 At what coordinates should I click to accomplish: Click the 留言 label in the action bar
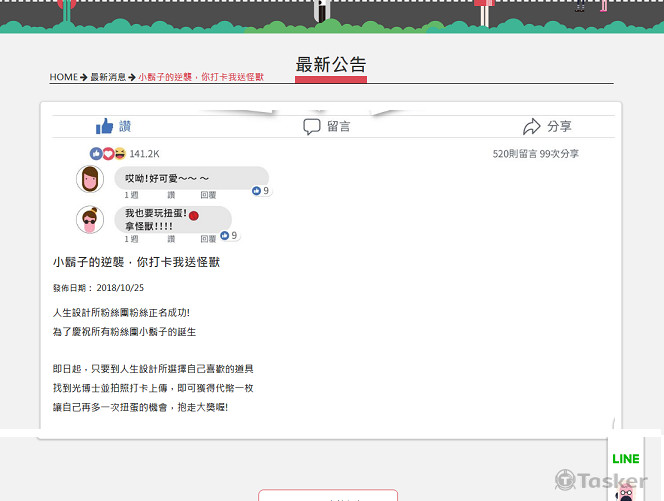pyautogui.click(x=338, y=126)
